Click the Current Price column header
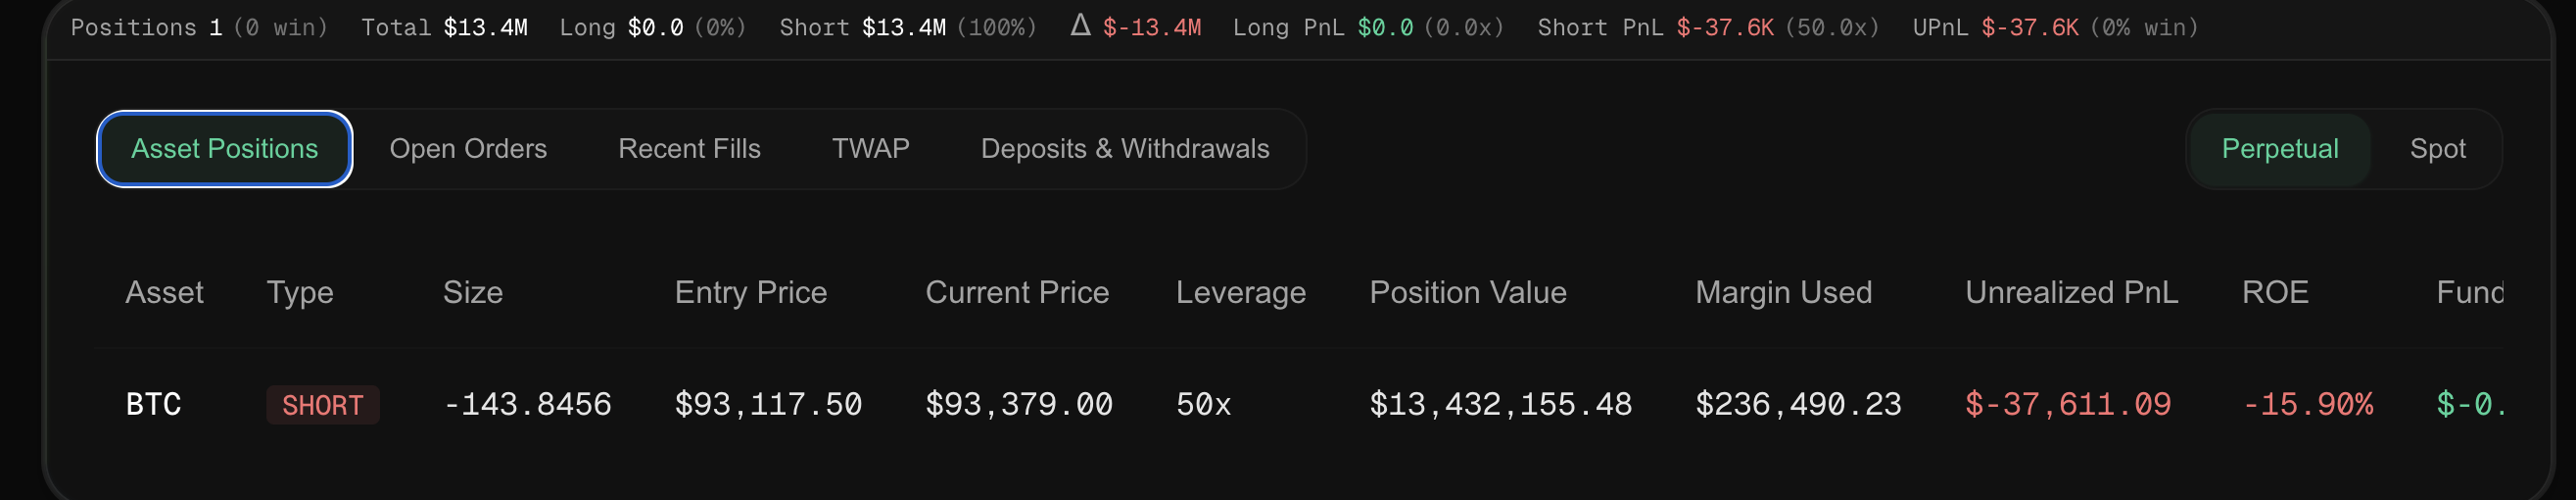The height and width of the screenshot is (500, 2576). coord(1016,292)
